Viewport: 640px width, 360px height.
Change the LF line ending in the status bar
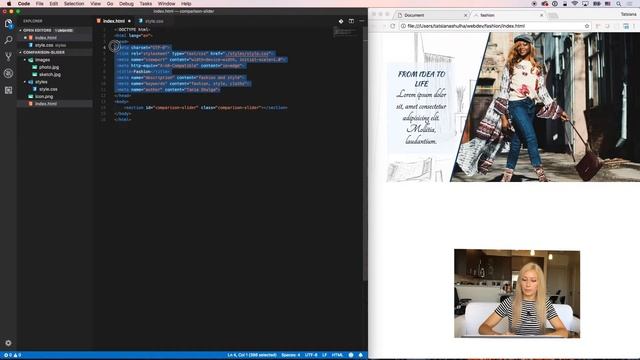click(x=324, y=355)
